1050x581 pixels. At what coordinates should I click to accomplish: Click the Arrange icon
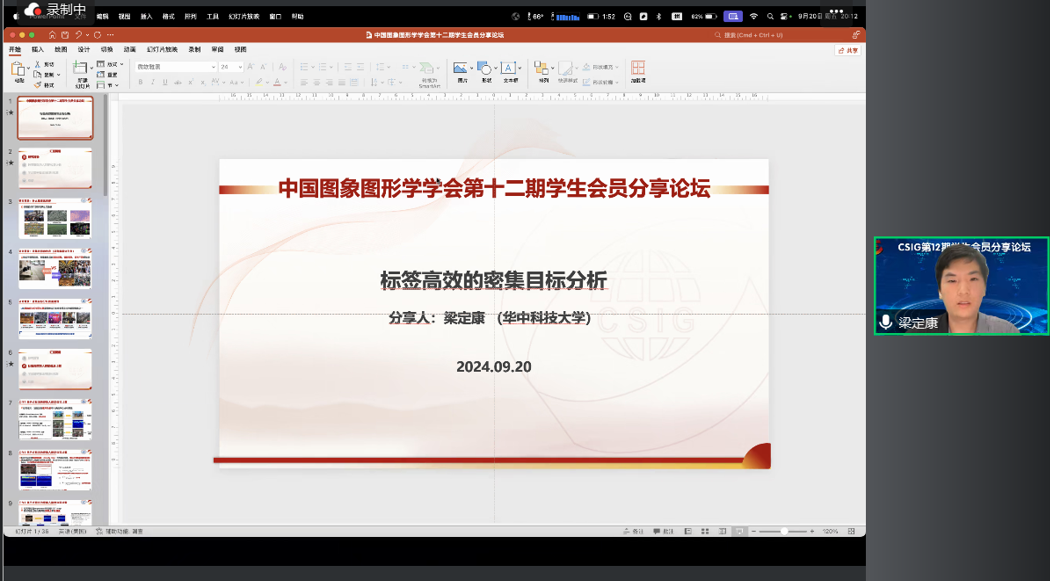(x=541, y=68)
